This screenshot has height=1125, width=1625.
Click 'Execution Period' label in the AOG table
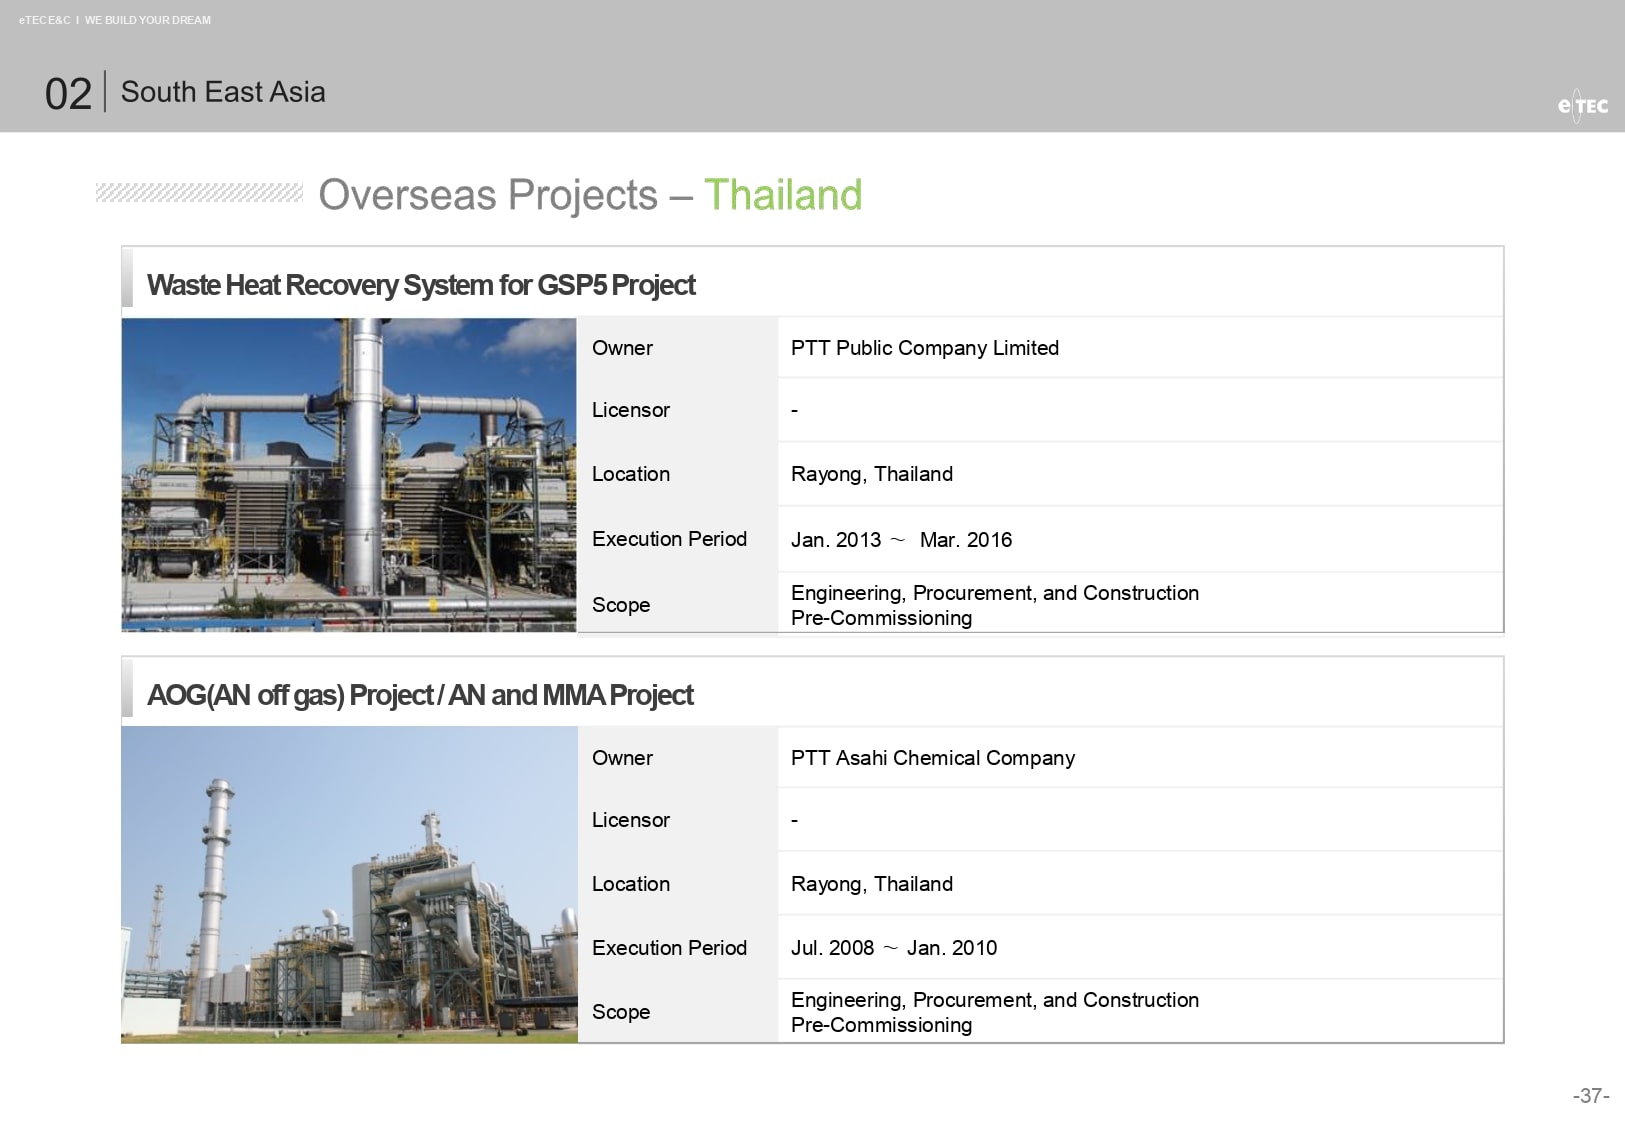(669, 948)
